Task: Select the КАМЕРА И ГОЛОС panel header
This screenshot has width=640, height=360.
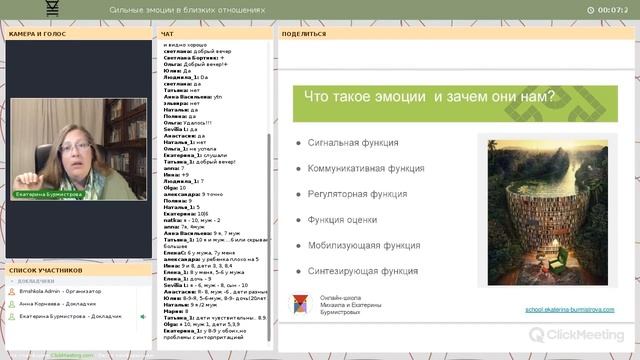Action: coord(78,34)
